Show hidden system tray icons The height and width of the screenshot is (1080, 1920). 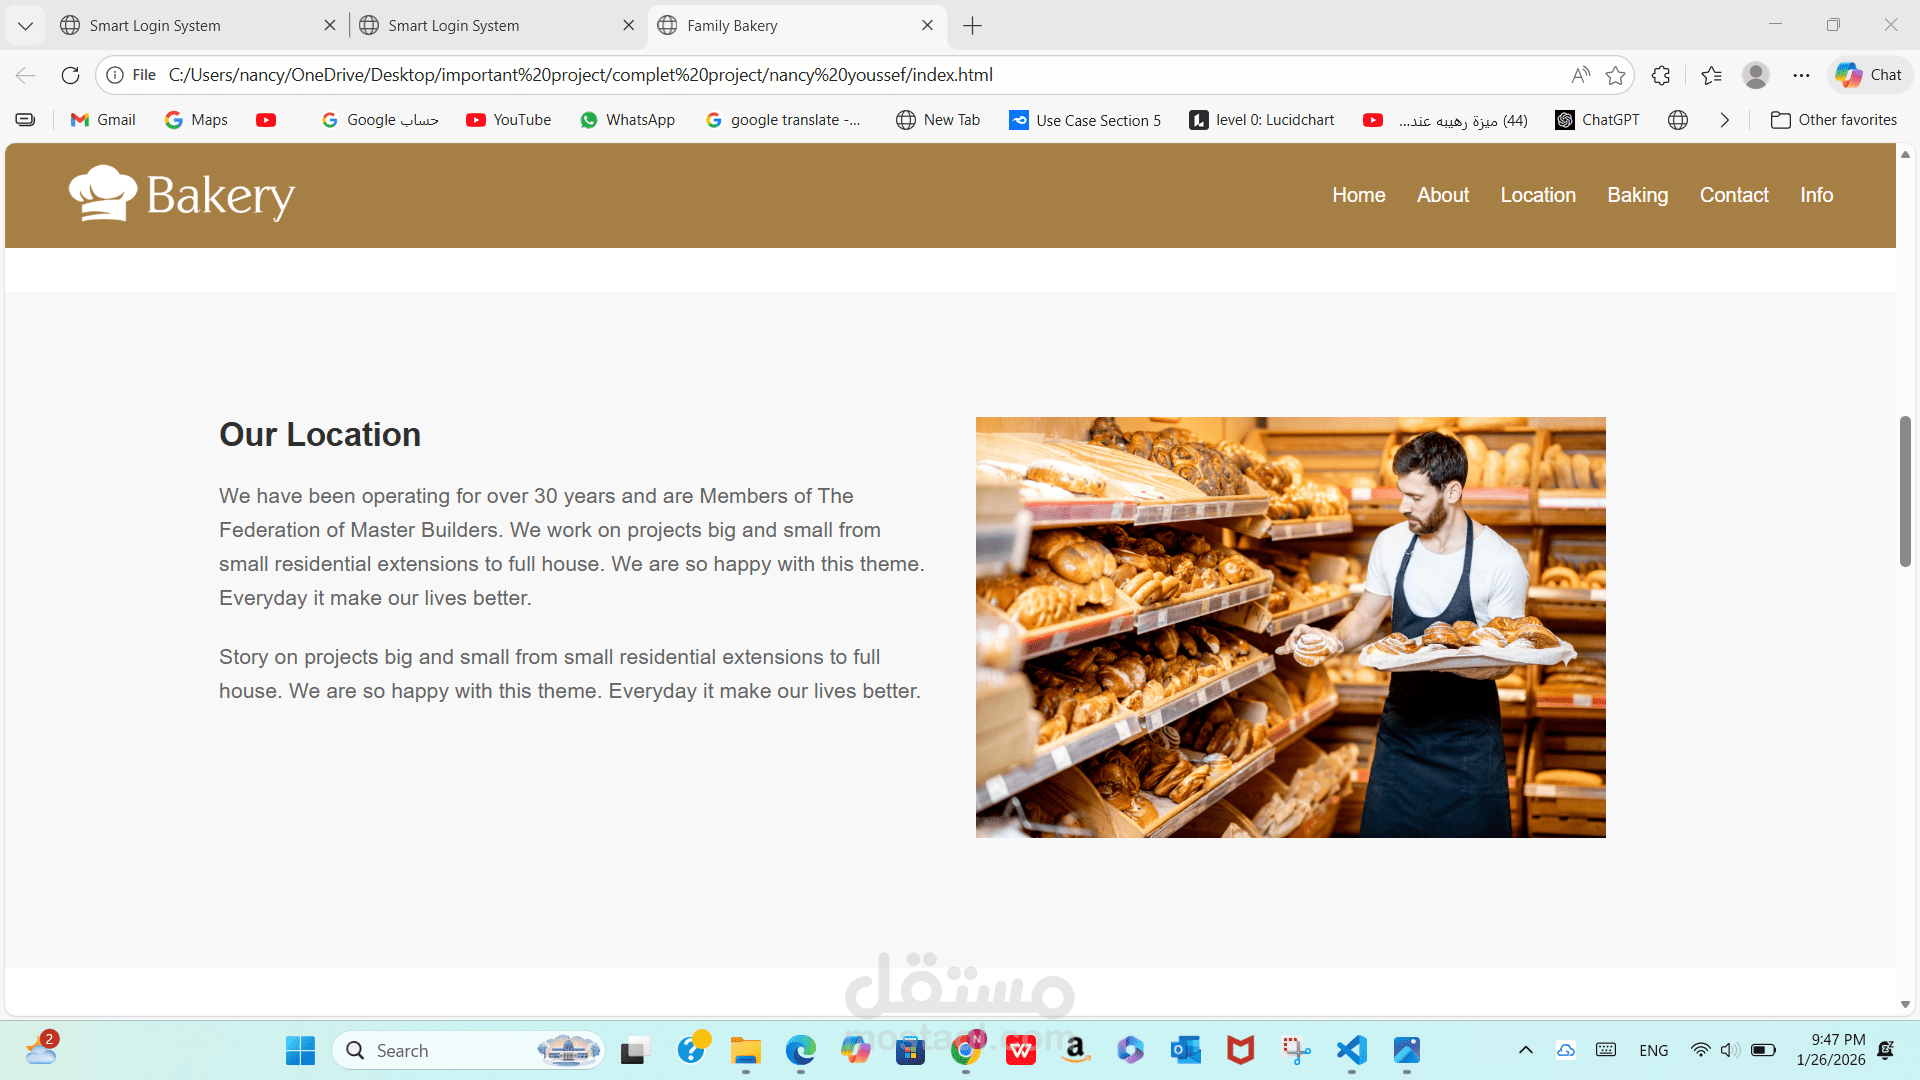coord(1525,1050)
